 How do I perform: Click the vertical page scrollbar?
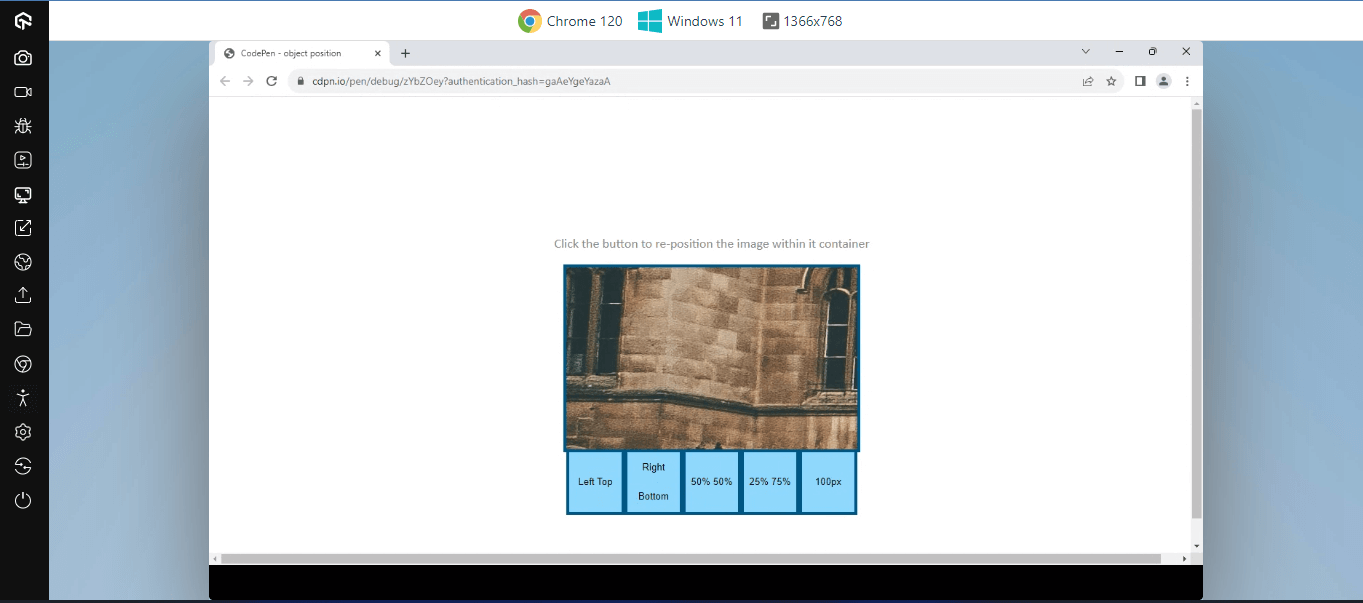(x=1196, y=313)
